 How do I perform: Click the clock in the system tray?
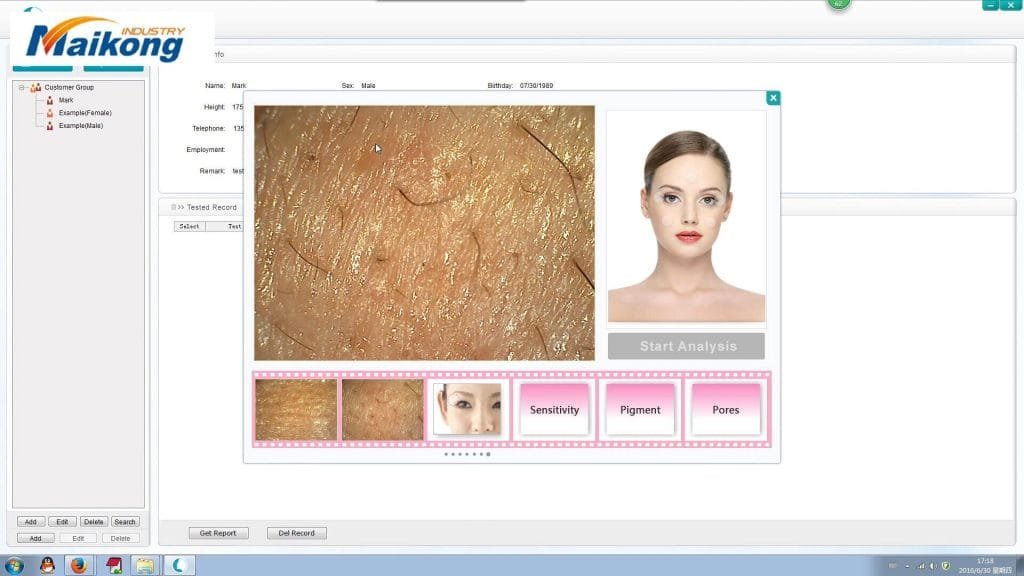click(x=985, y=566)
